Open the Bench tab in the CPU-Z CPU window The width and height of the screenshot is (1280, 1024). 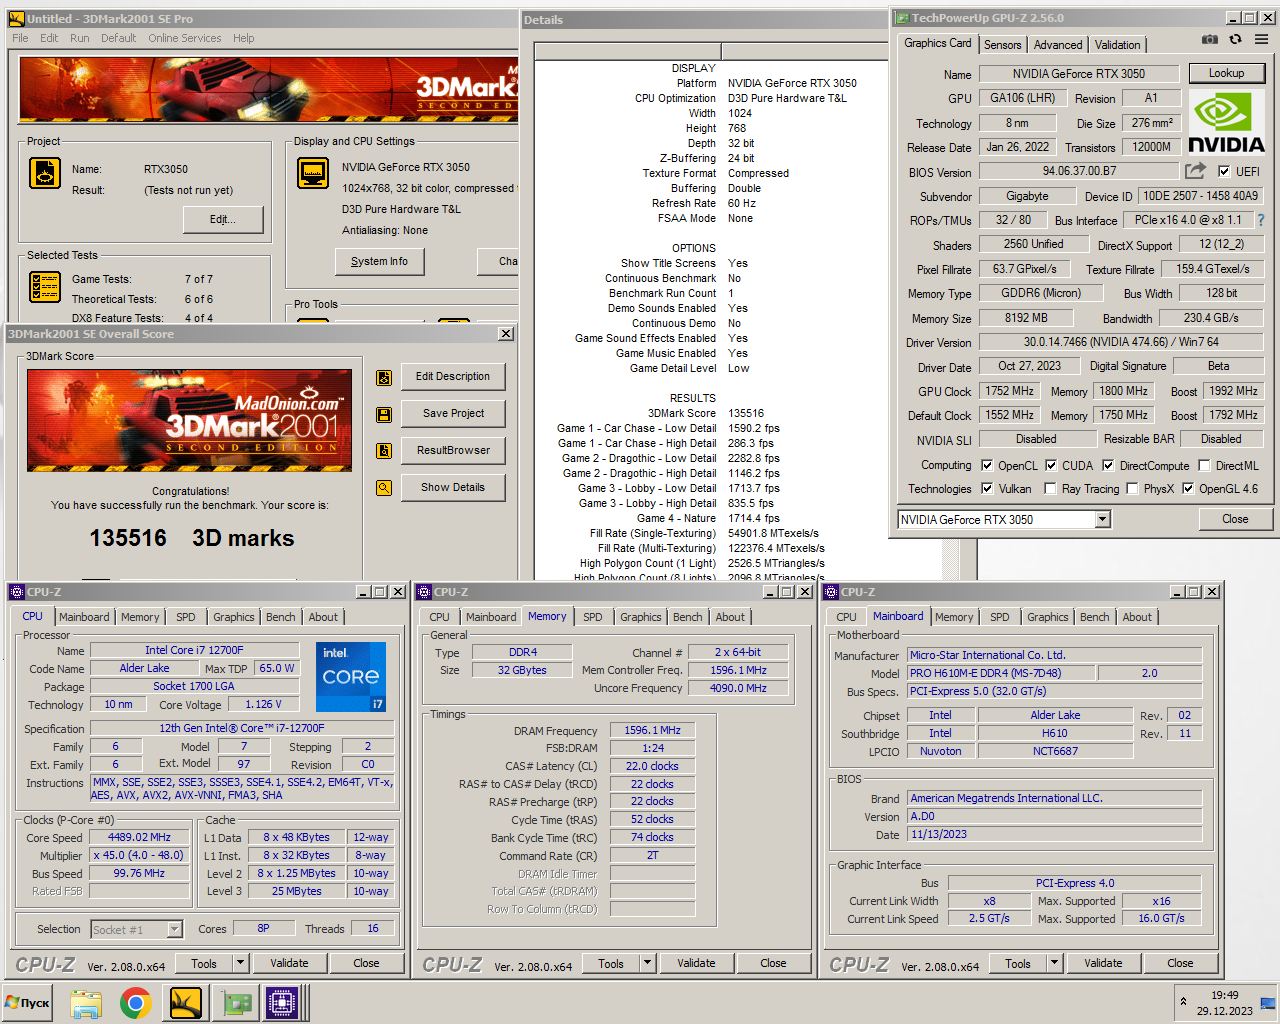(281, 617)
